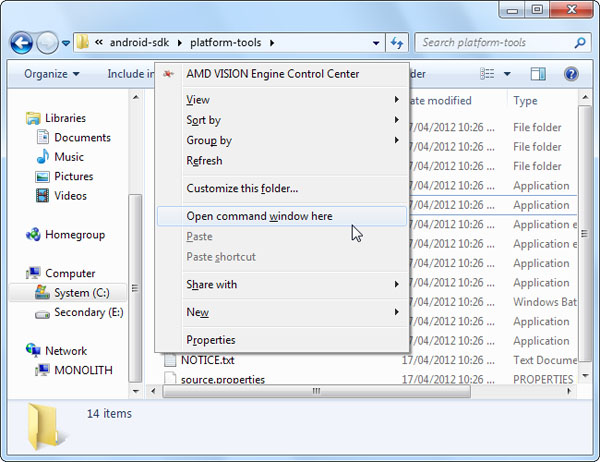
Task: Click horizontal scrollbar right arrow
Action: click(569, 391)
